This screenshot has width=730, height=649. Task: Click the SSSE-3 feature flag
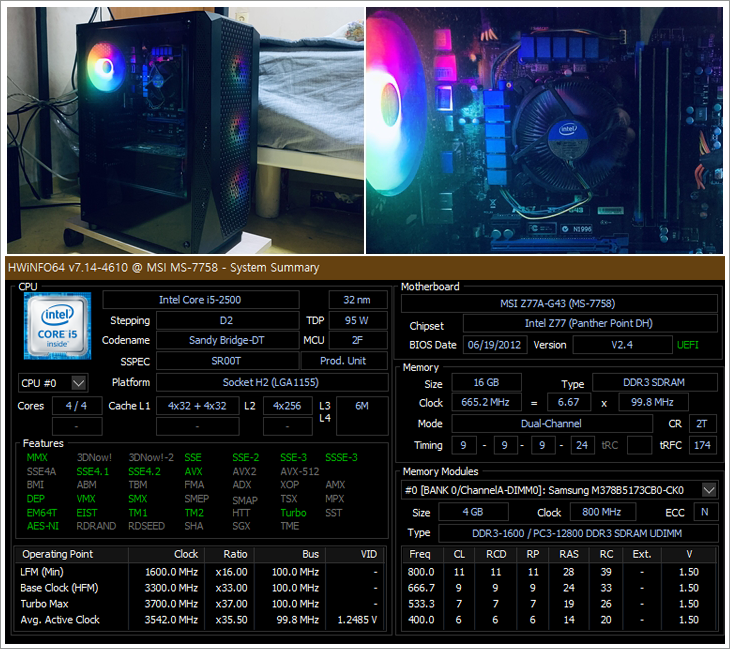point(341,458)
